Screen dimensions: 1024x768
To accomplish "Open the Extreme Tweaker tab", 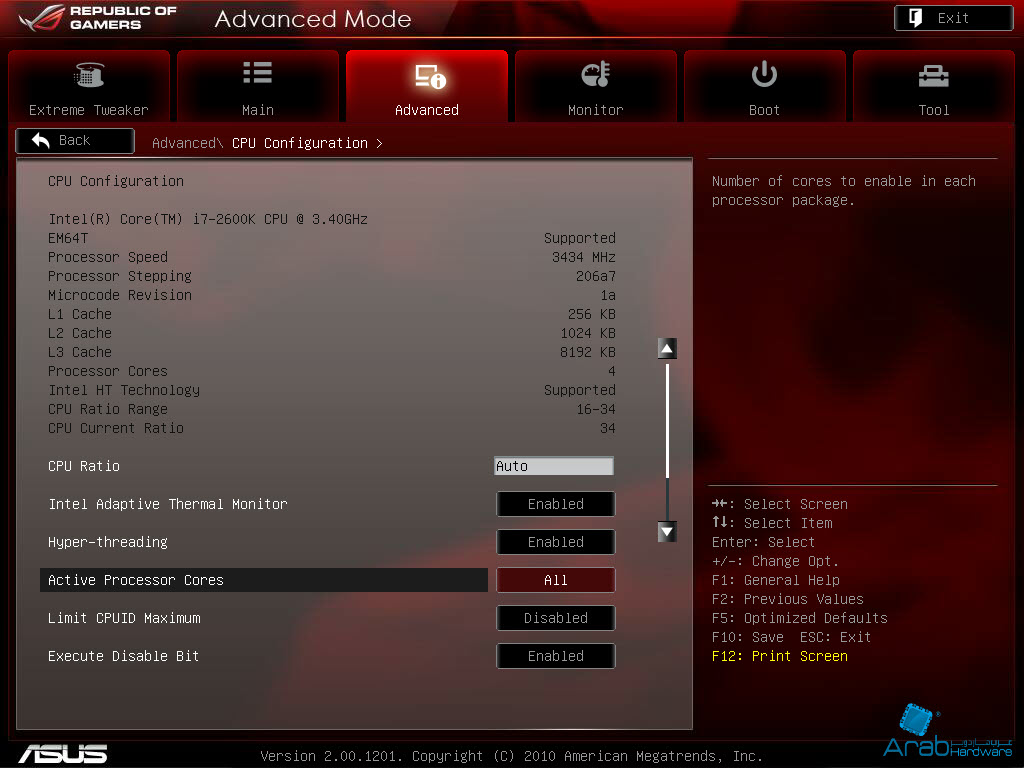I will point(89,86).
